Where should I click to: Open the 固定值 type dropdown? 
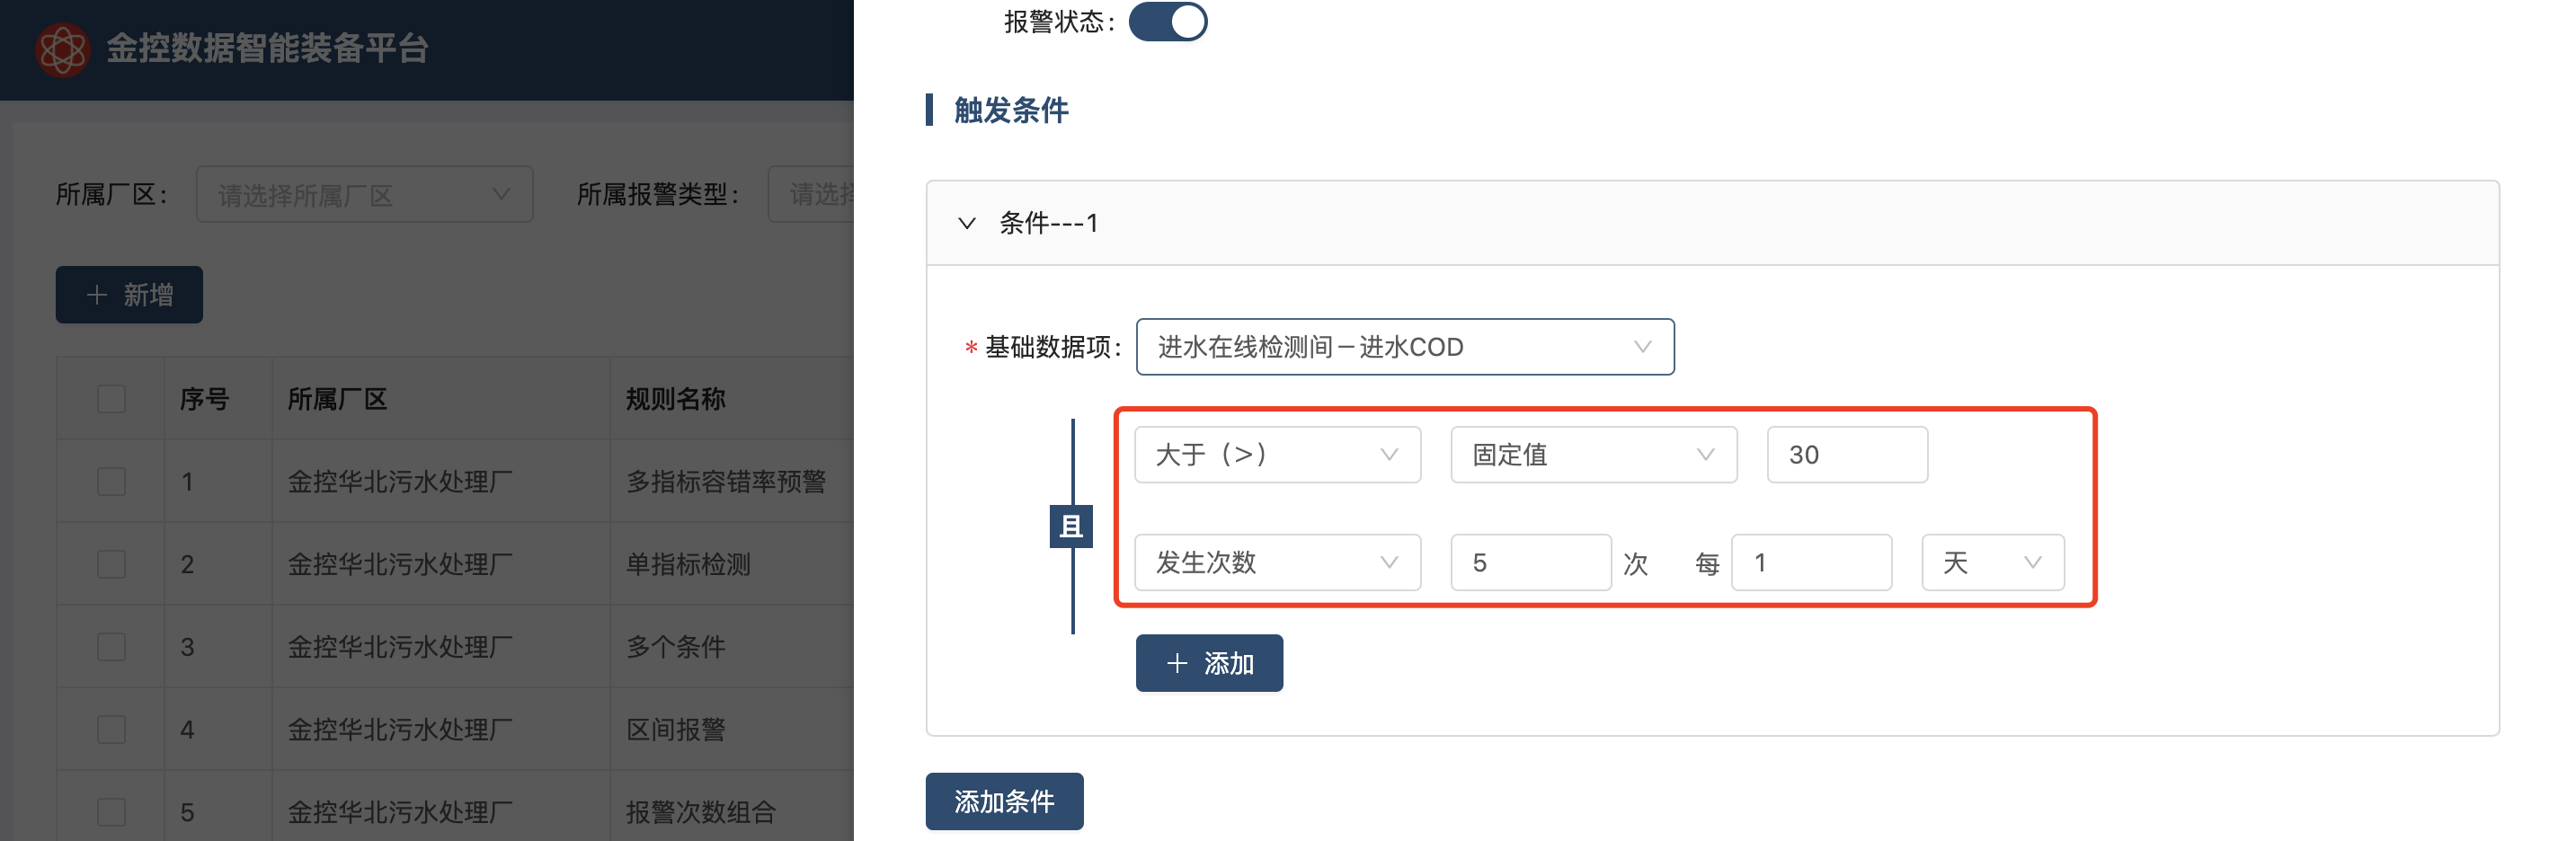(1593, 455)
